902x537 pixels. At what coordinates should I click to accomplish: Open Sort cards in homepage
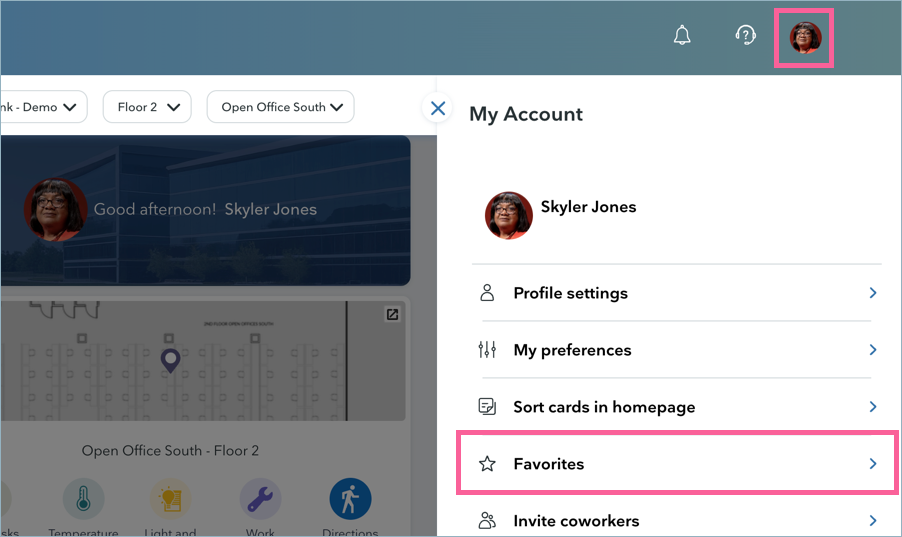pos(677,407)
